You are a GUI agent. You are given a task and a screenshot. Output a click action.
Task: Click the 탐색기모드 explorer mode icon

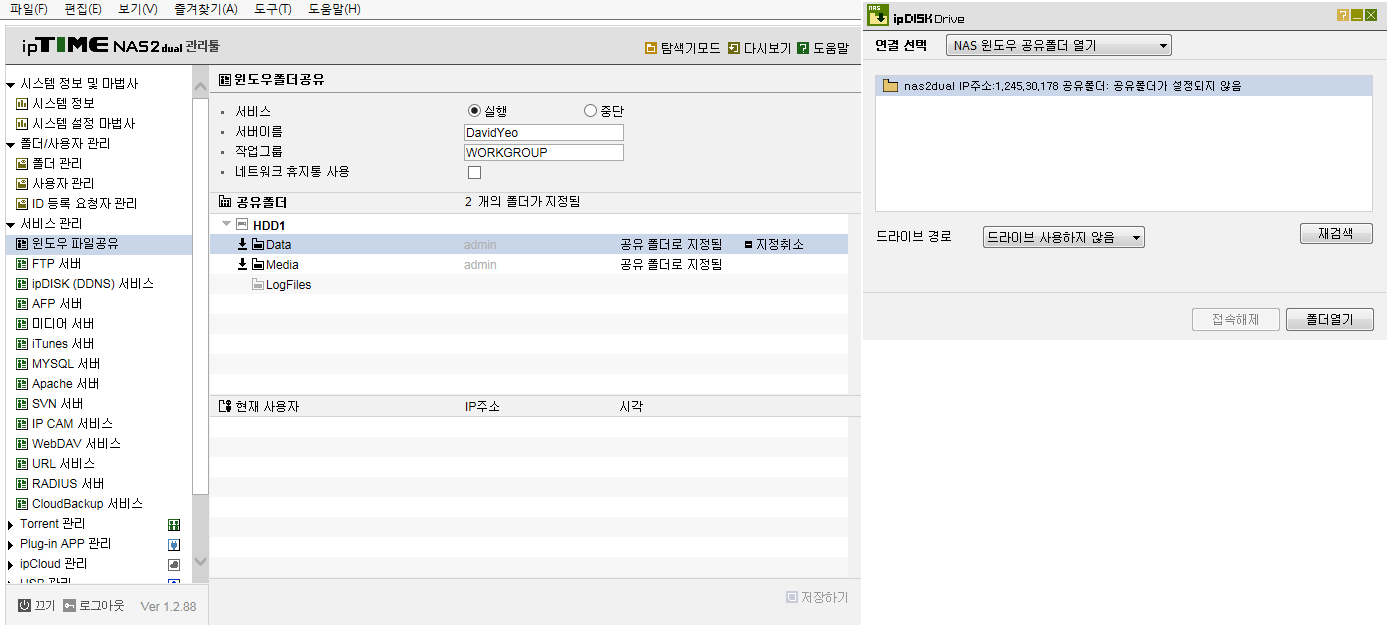(x=651, y=48)
